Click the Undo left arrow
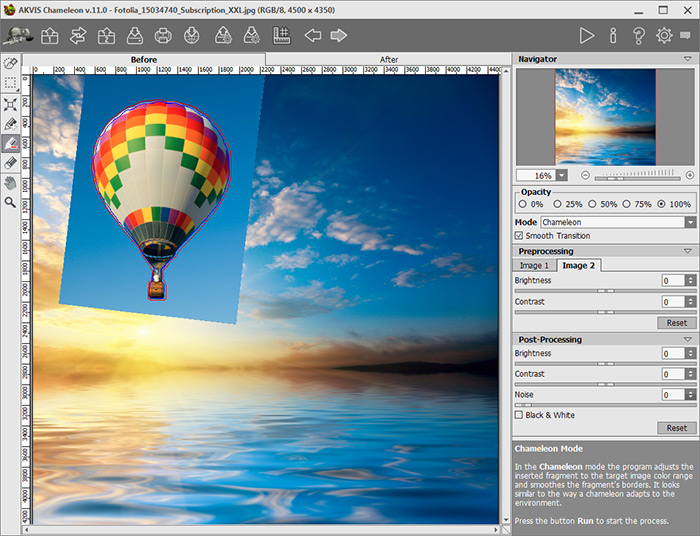 (312, 35)
